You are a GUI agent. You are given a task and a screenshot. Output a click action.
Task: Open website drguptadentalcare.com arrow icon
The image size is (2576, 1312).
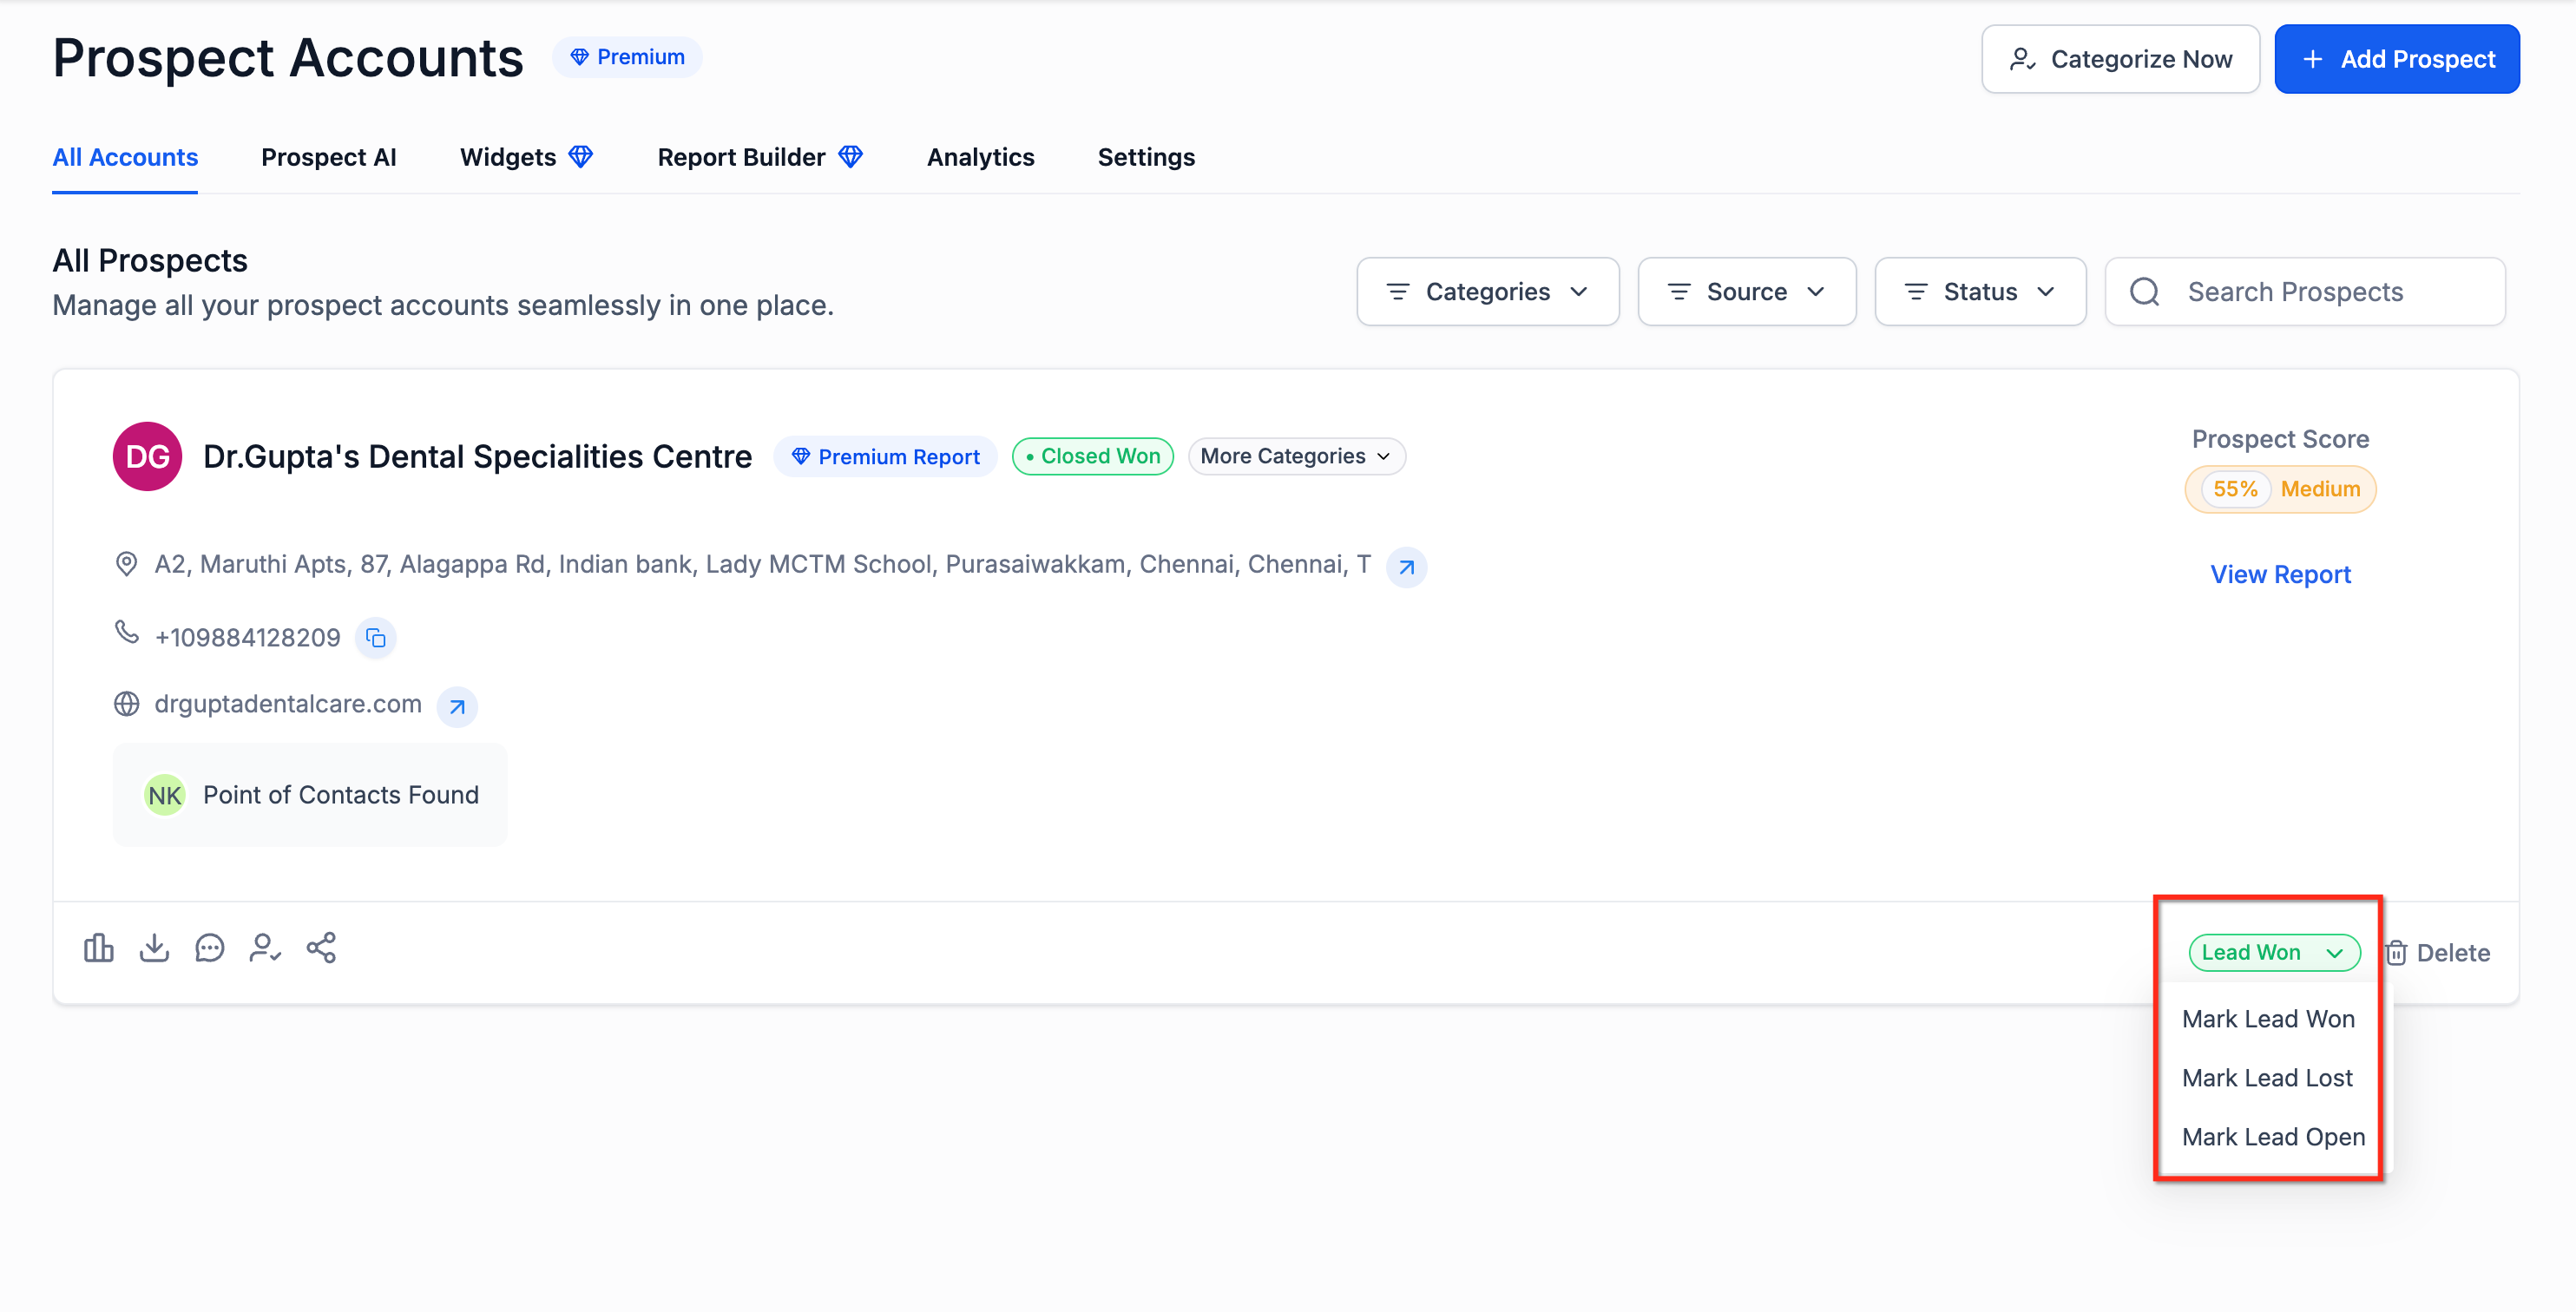coord(457,707)
